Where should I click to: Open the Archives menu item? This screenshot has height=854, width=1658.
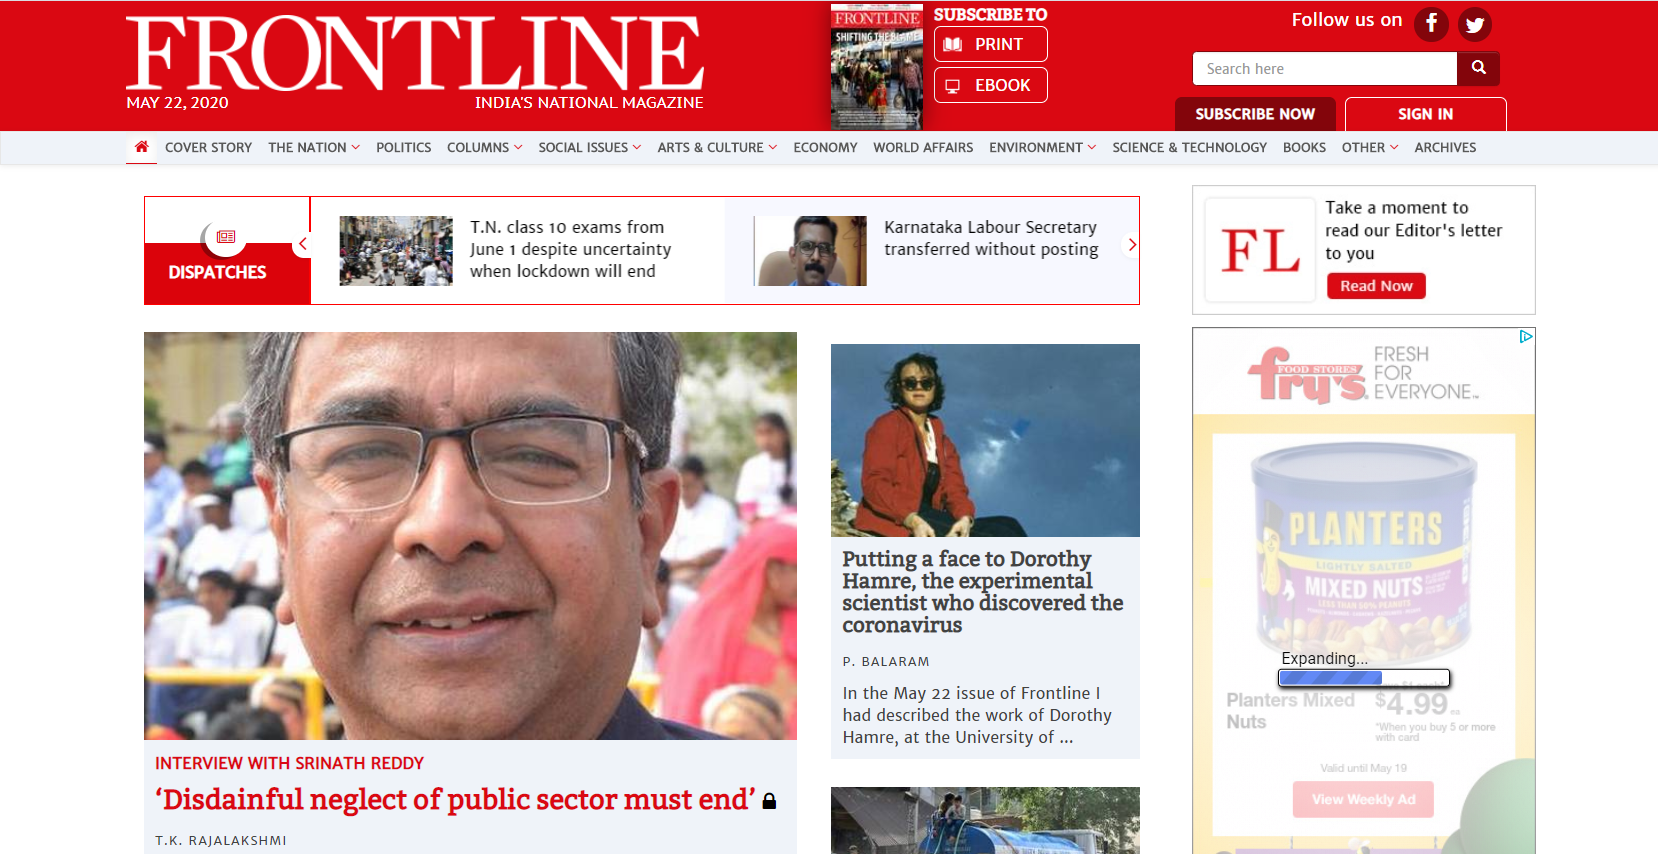coord(1445,147)
